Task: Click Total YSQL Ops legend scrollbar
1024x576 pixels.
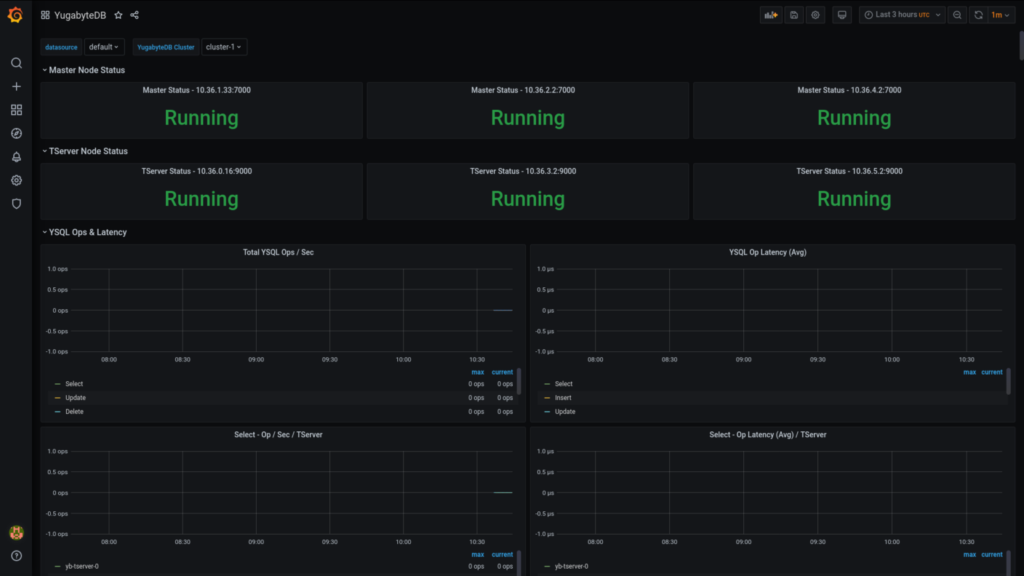Action: point(519,381)
